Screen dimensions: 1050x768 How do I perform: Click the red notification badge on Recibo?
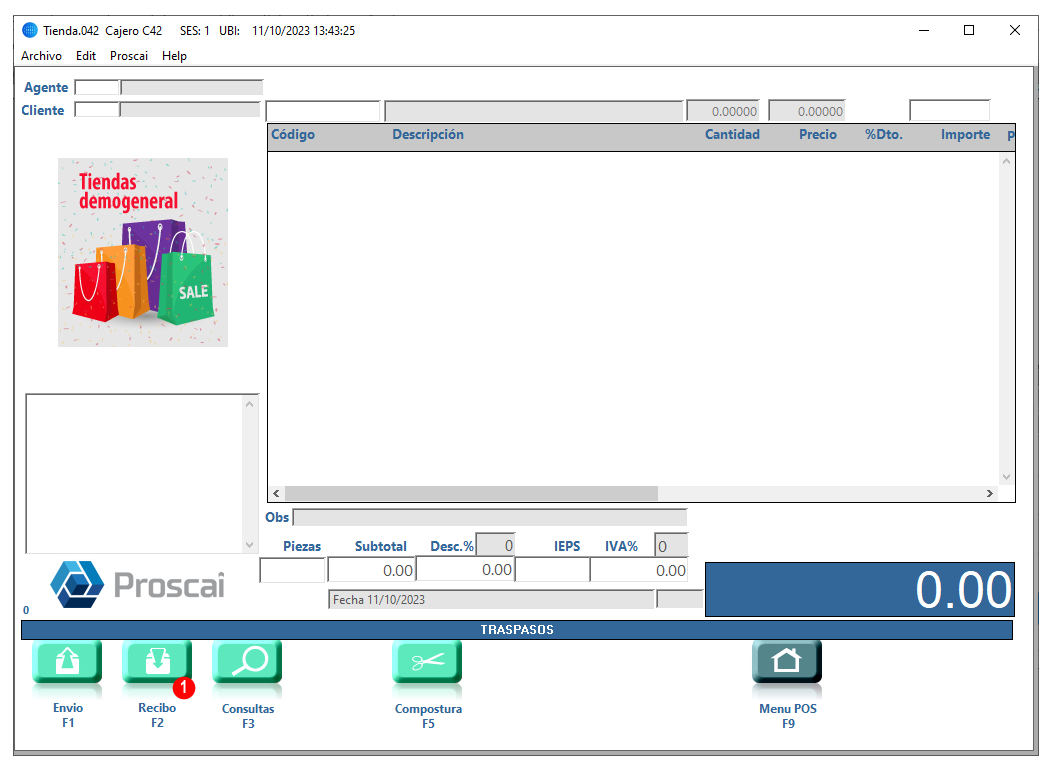(183, 688)
